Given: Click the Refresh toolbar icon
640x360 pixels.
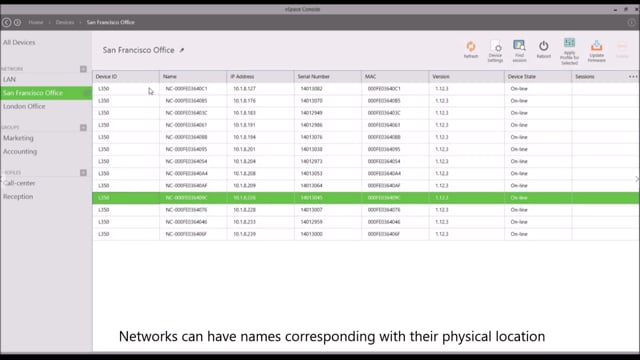Looking at the screenshot, I should tap(471, 50).
